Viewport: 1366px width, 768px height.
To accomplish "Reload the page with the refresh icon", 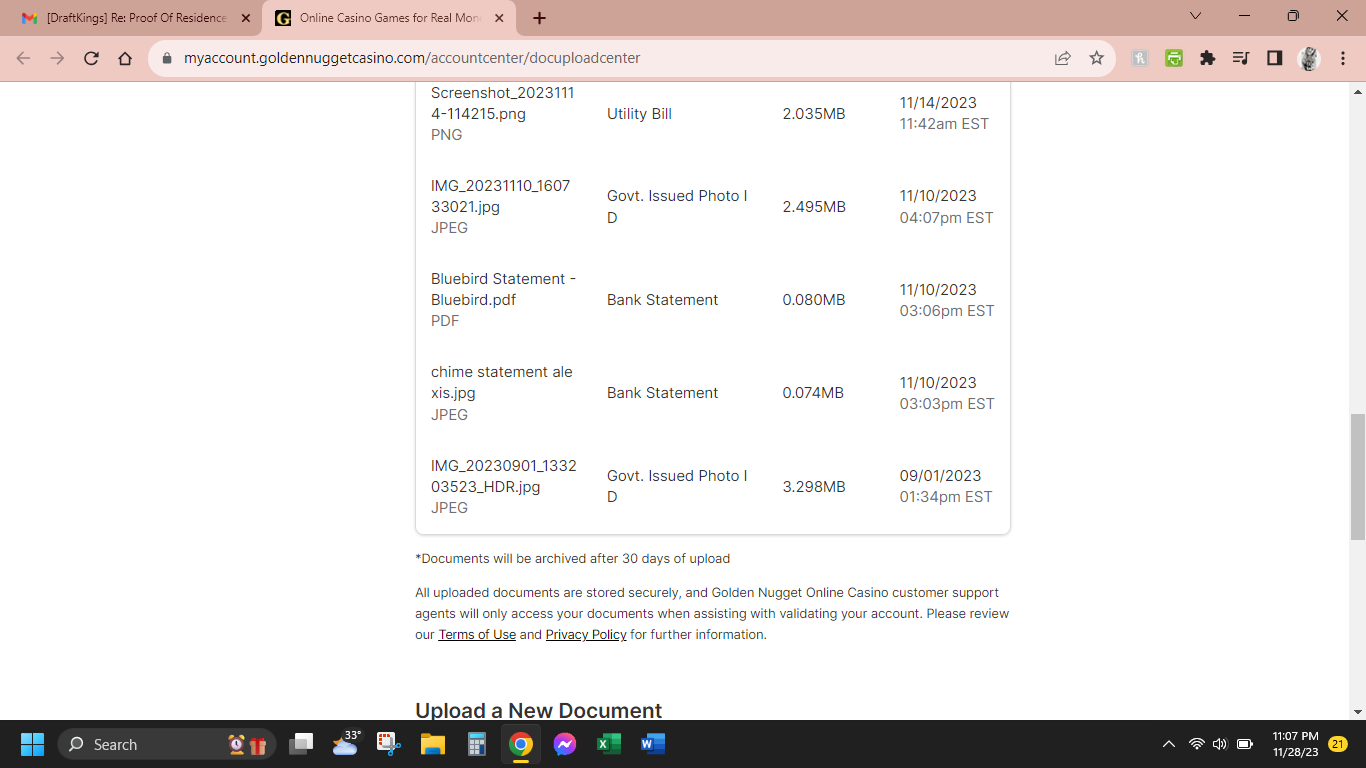I will pyautogui.click(x=91, y=58).
